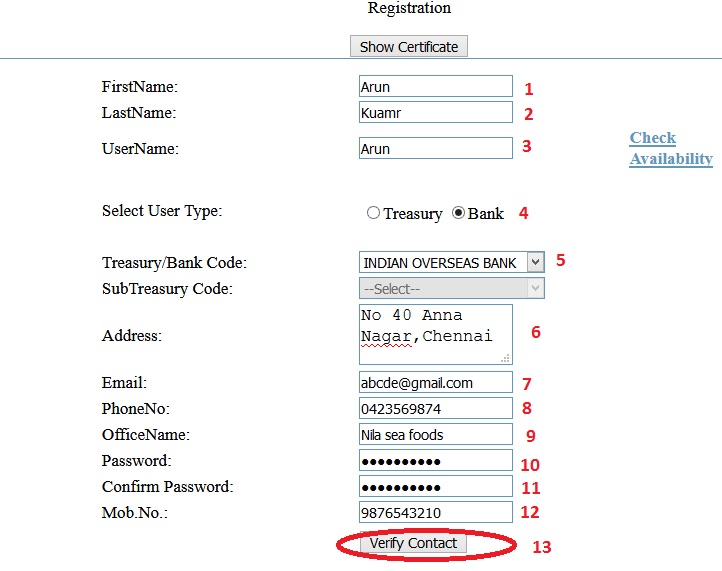Focus the Confirm Password field

click(435, 487)
